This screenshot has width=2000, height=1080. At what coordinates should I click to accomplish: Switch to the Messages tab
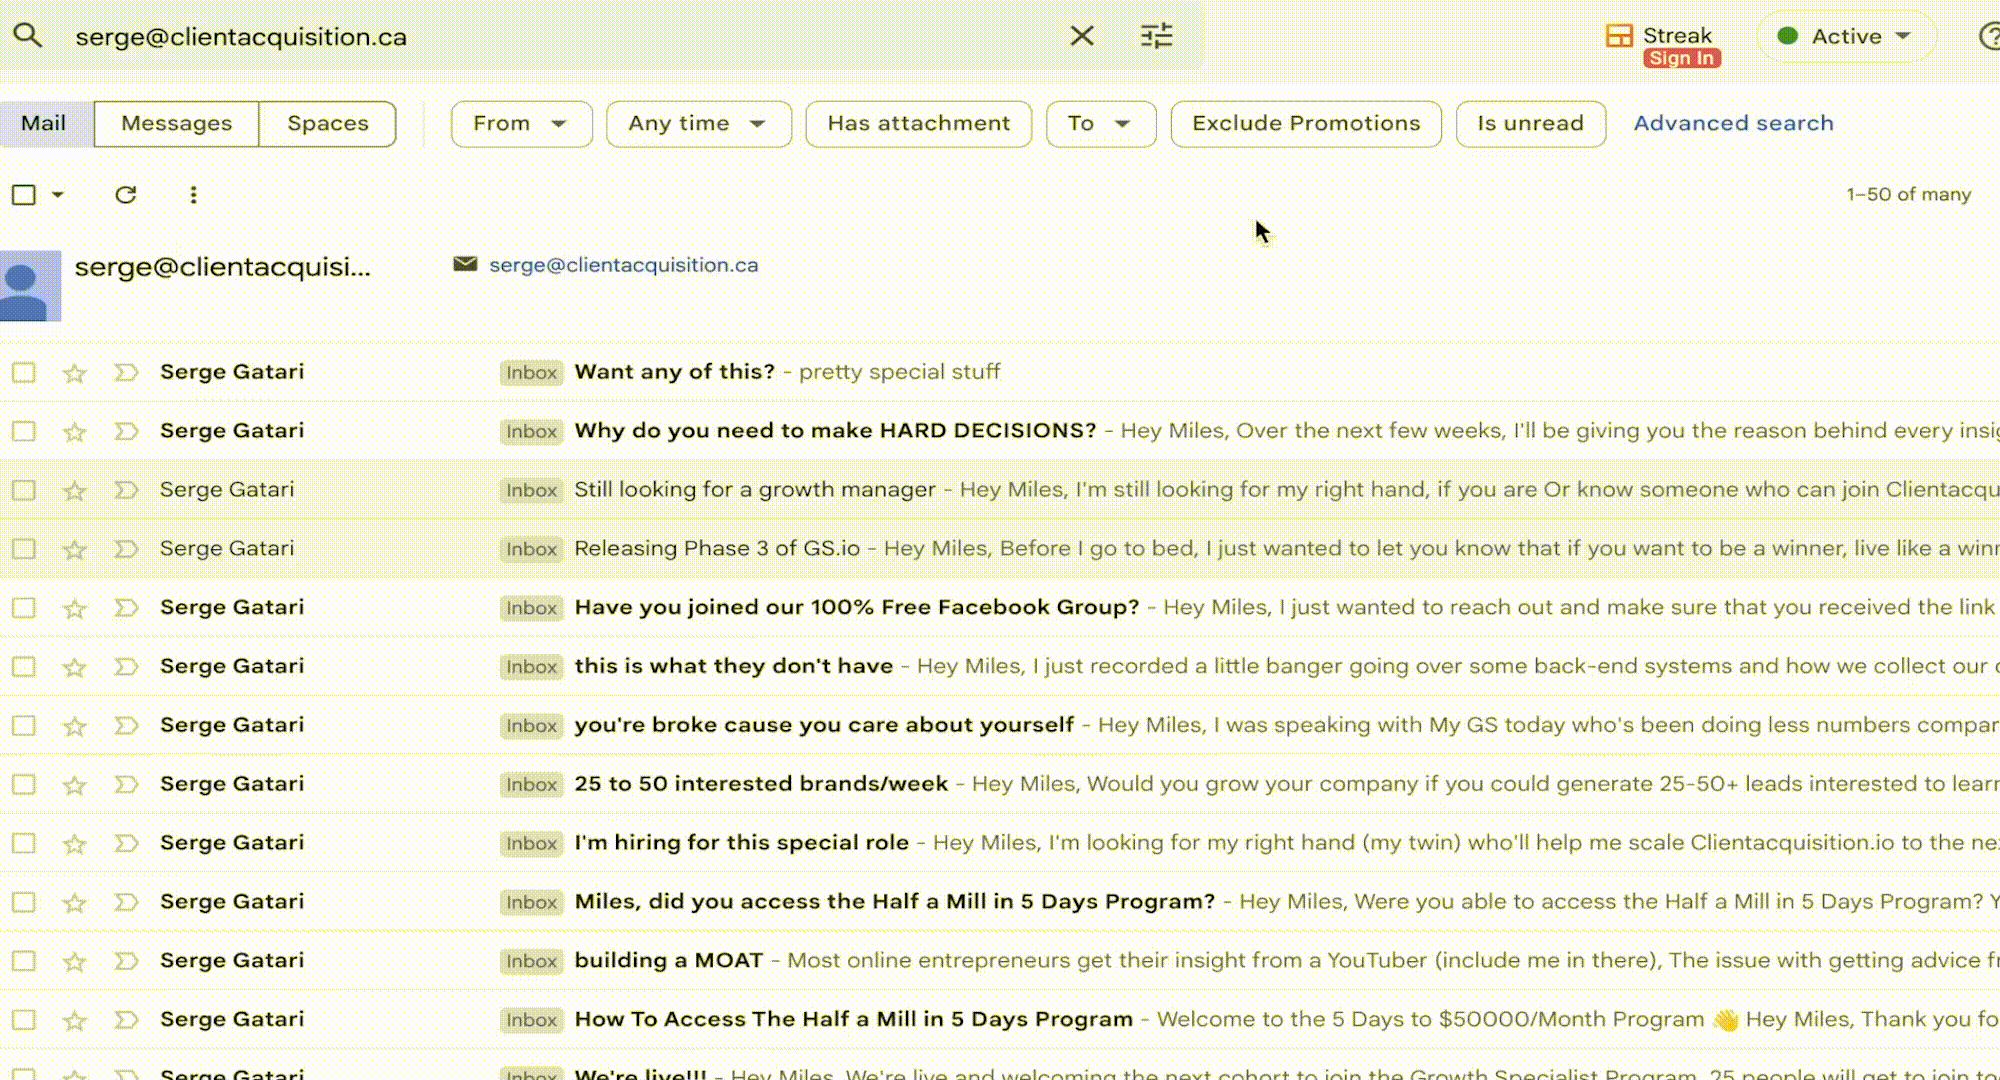pyautogui.click(x=176, y=123)
